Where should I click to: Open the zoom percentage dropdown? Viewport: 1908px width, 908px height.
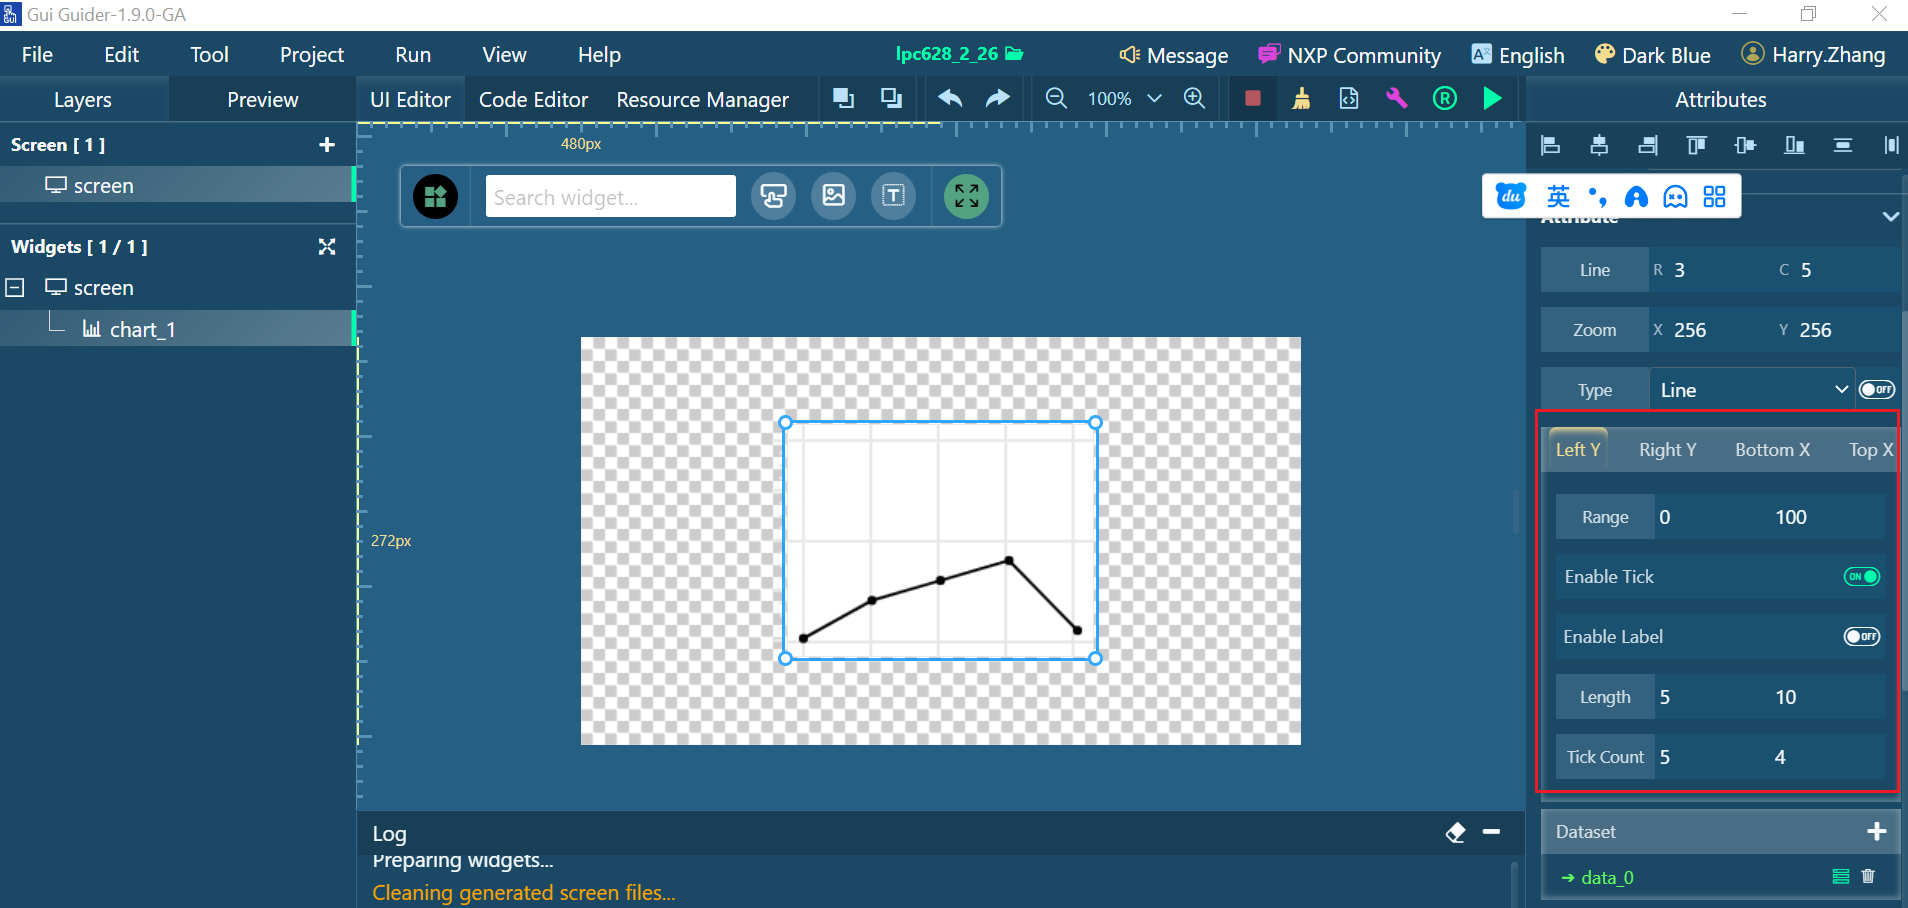tap(1154, 98)
